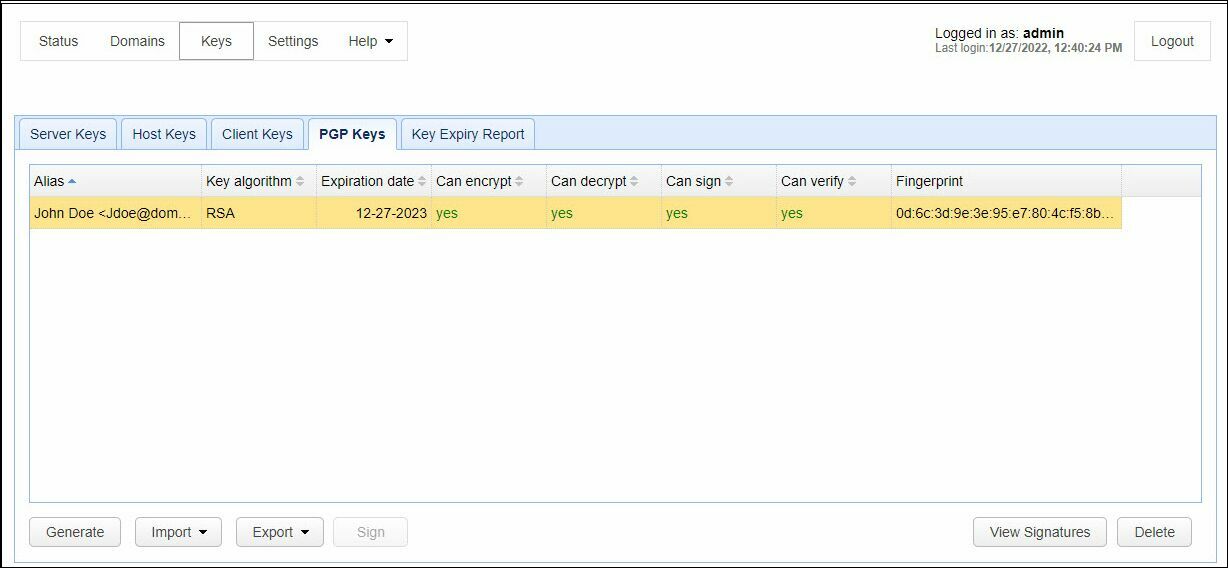Open the Status menu item
This screenshot has height=568, width=1228.
click(x=58, y=41)
